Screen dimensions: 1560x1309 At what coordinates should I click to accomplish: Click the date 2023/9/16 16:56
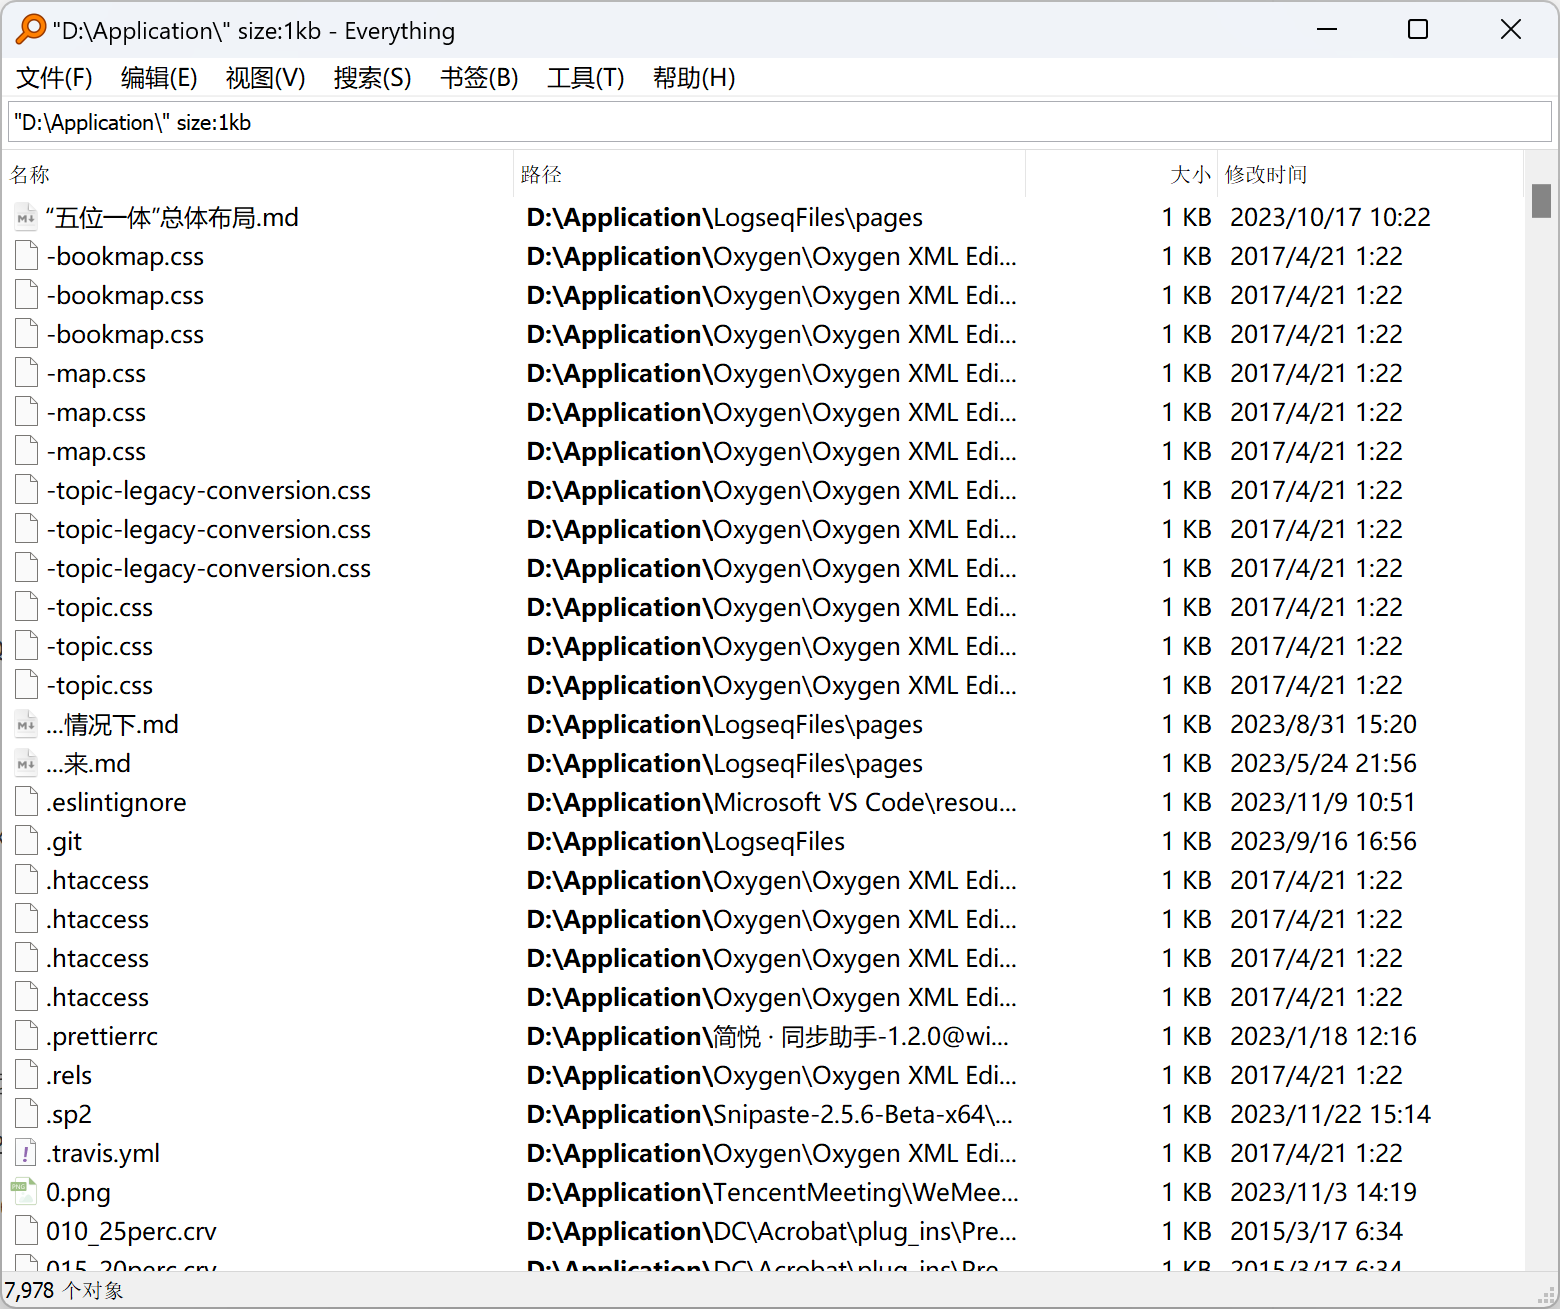coord(1323,842)
